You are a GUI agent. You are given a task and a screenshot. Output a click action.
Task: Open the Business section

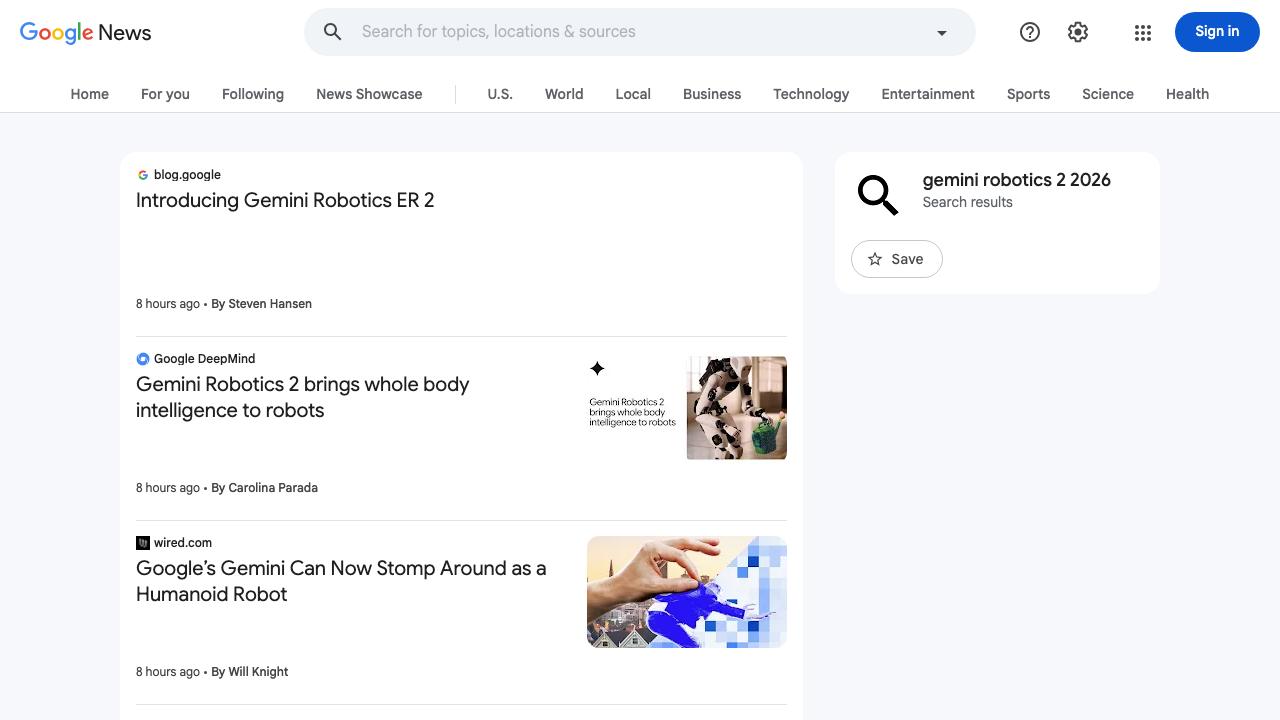click(712, 94)
